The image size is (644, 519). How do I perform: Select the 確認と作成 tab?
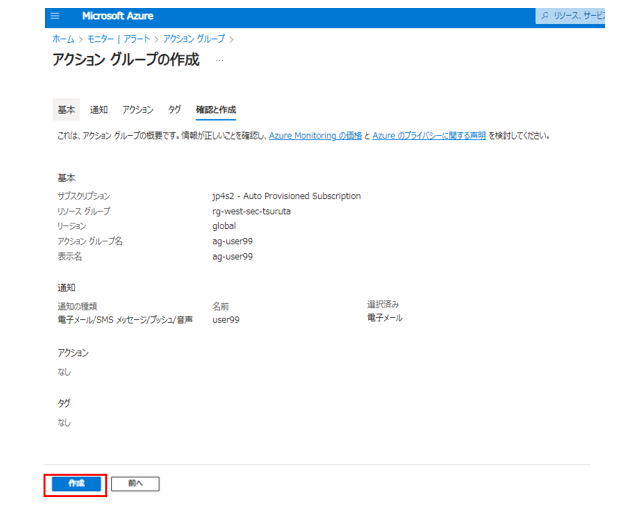click(216, 110)
